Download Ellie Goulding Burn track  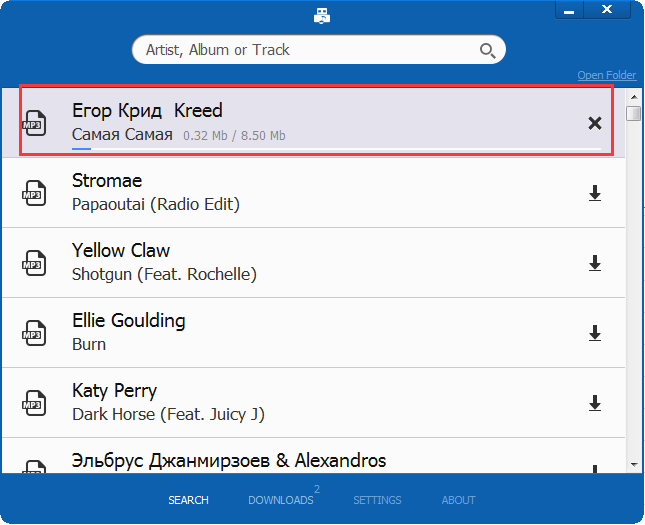594,333
